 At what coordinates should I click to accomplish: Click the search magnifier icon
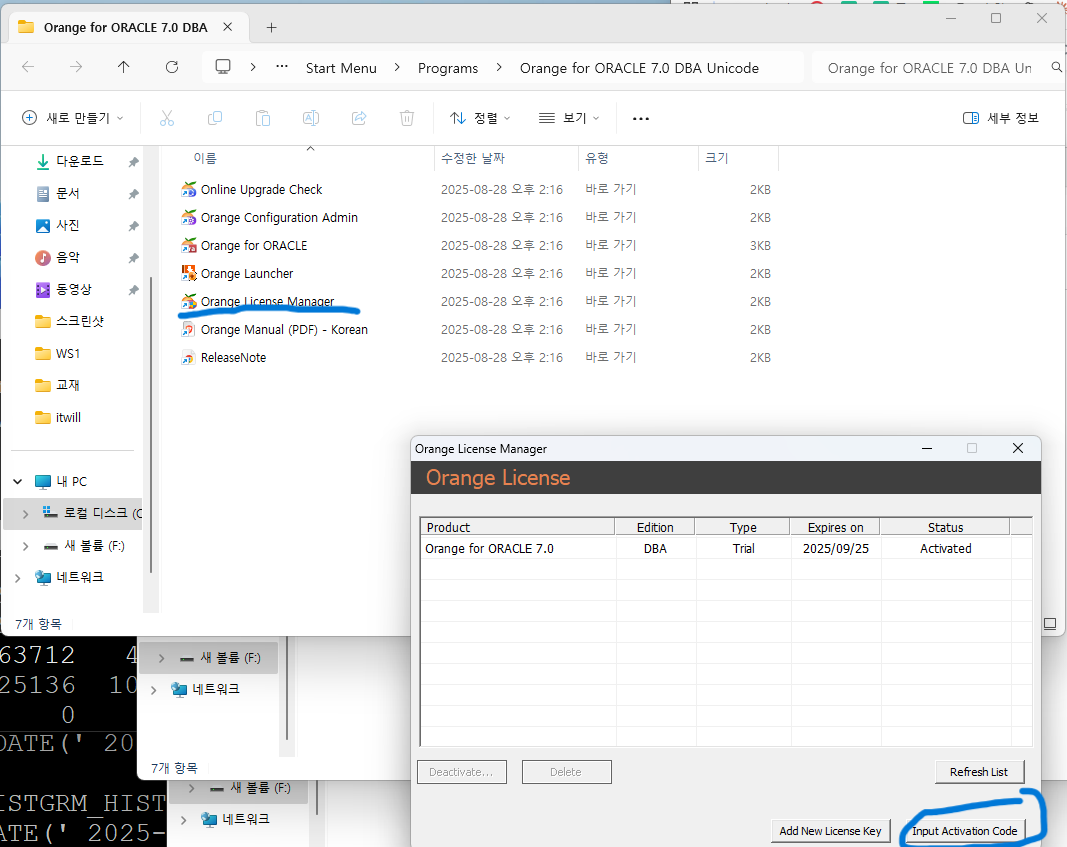coord(1056,67)
